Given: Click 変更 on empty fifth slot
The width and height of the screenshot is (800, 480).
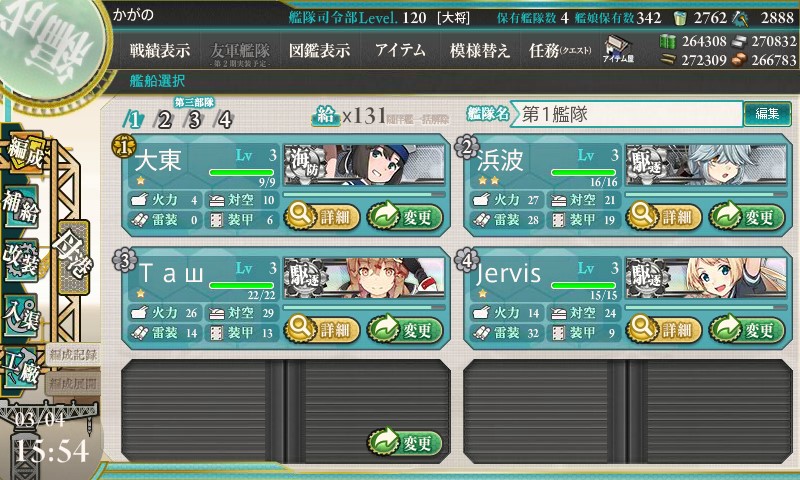Looking at the screenshot, I should (405, 442).
